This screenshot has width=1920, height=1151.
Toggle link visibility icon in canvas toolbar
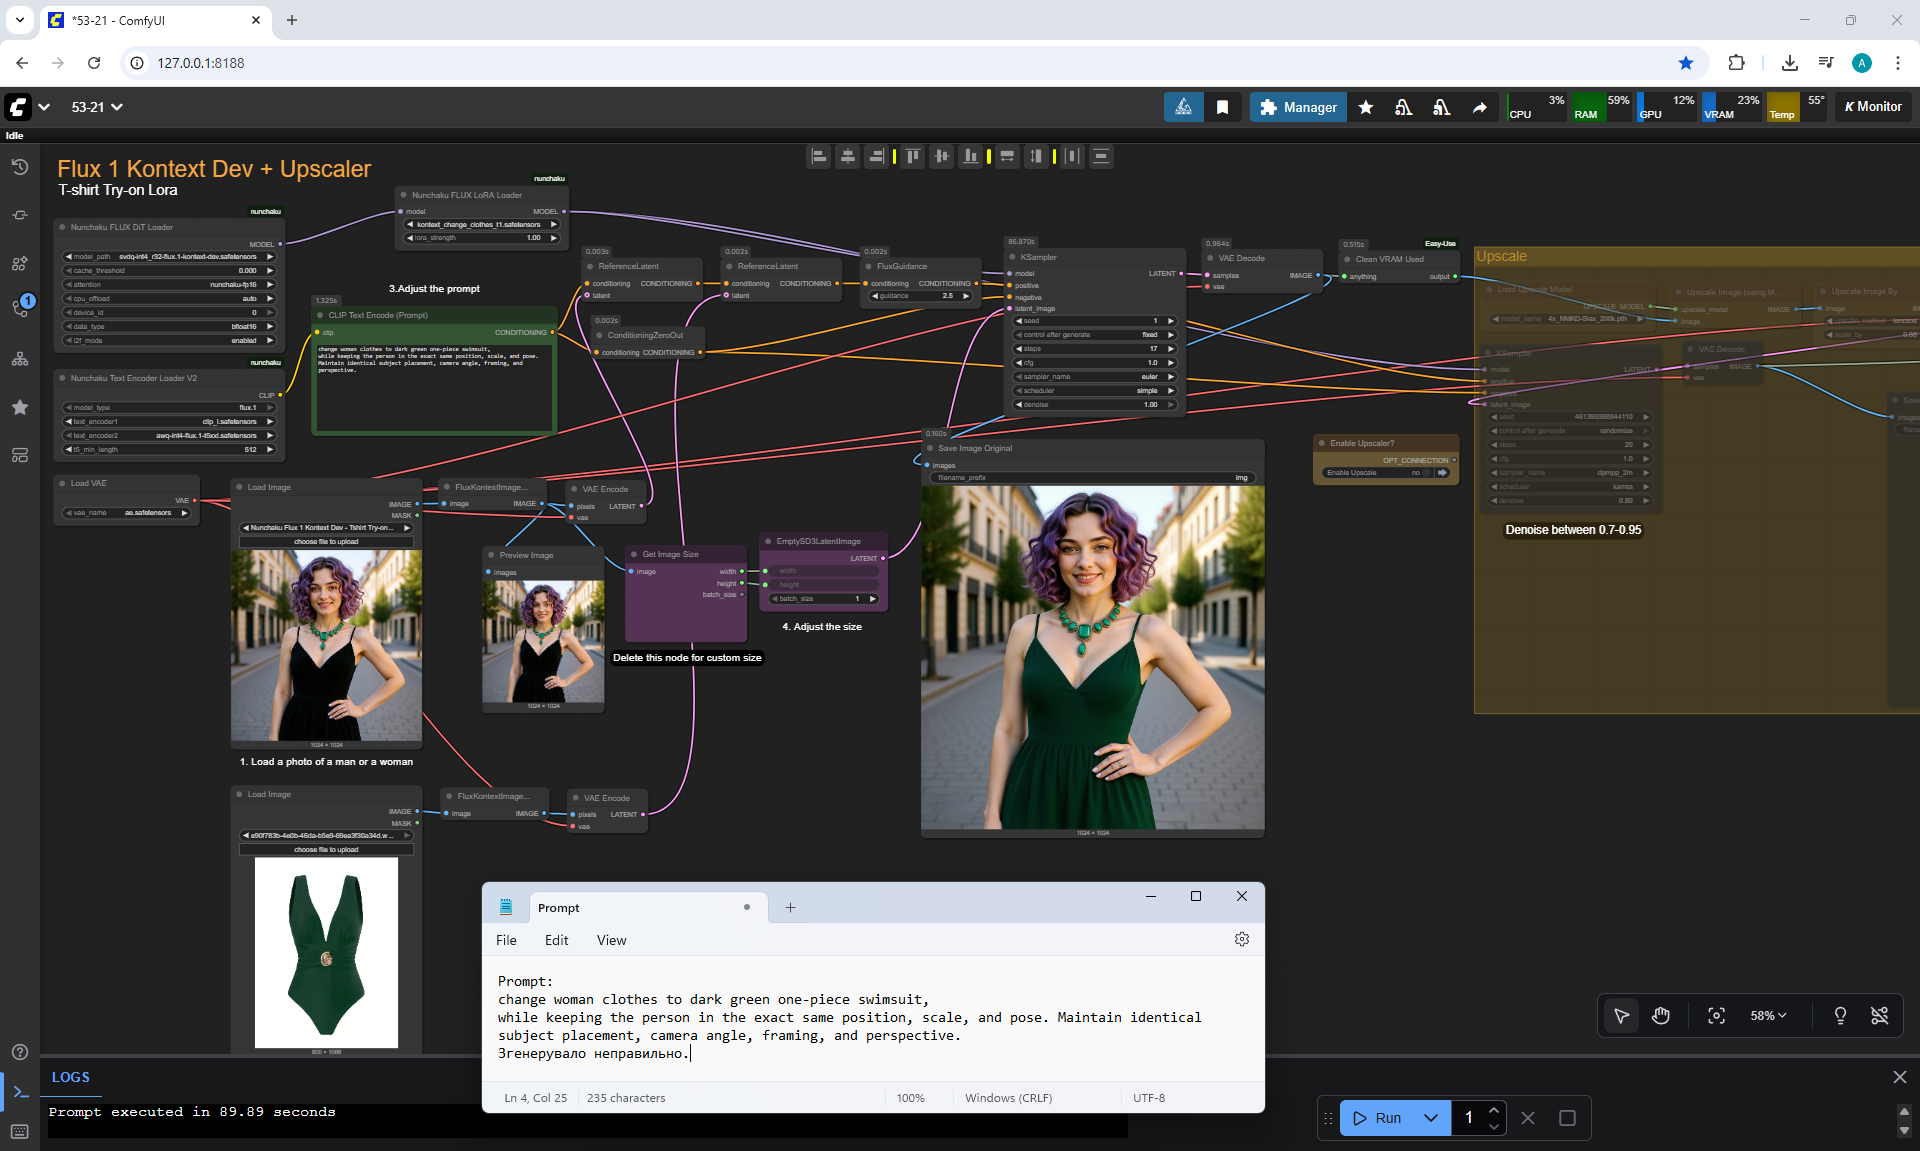1879,1016
